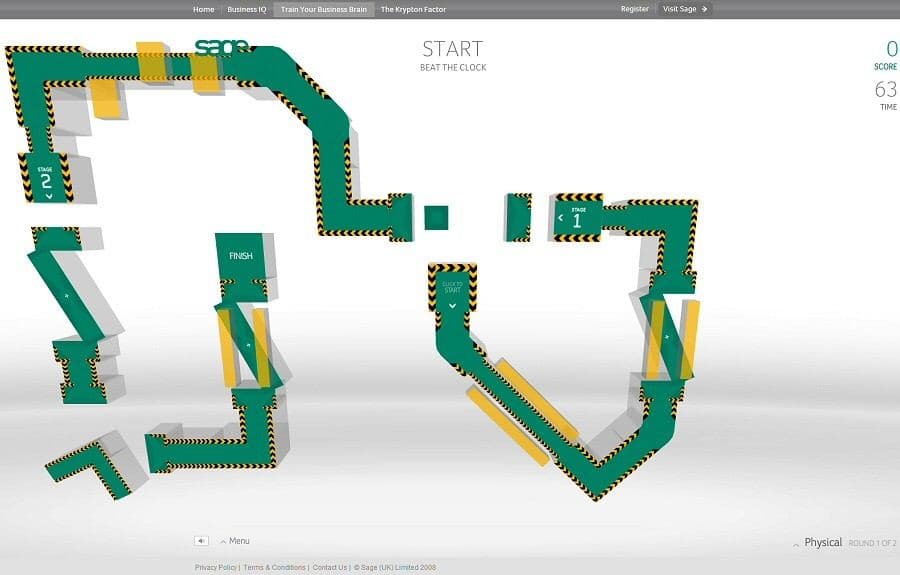The image size is (900, 575).
Task: Click the BEAT THE CLOCK subtitle
Action: (x=453, y=67)
